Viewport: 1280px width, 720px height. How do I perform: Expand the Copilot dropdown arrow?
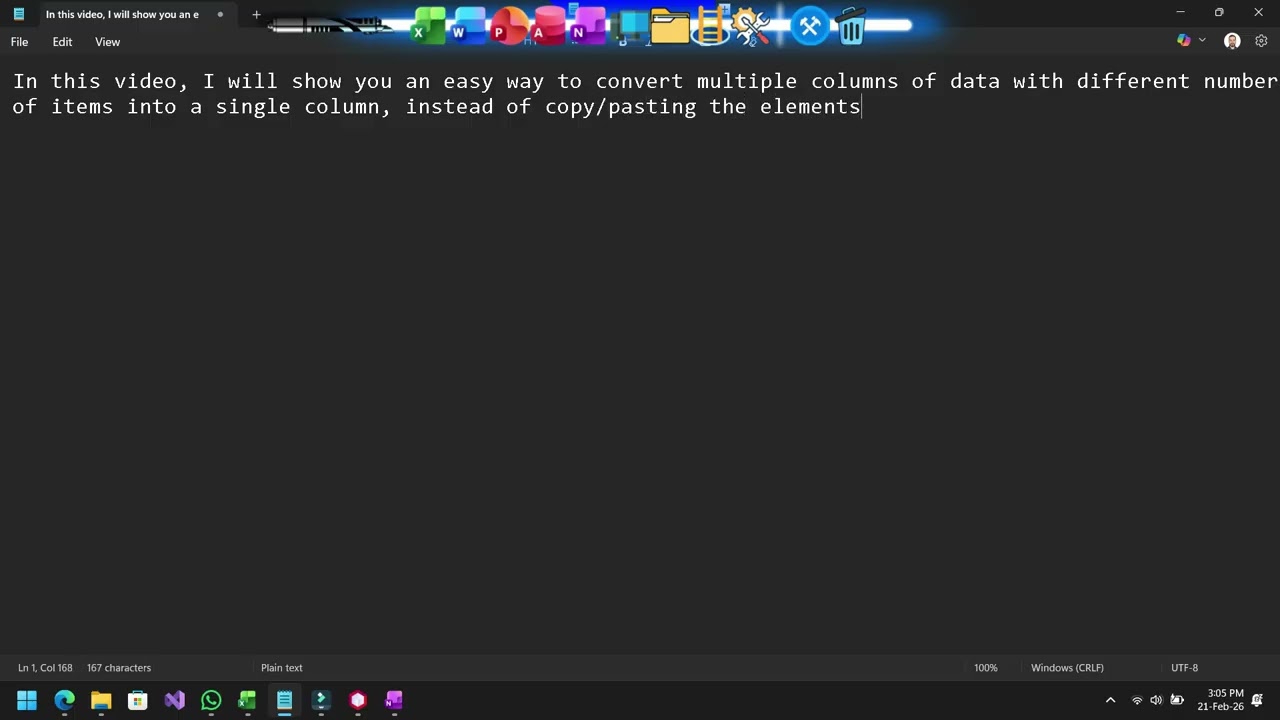(x=1202, y=41)
